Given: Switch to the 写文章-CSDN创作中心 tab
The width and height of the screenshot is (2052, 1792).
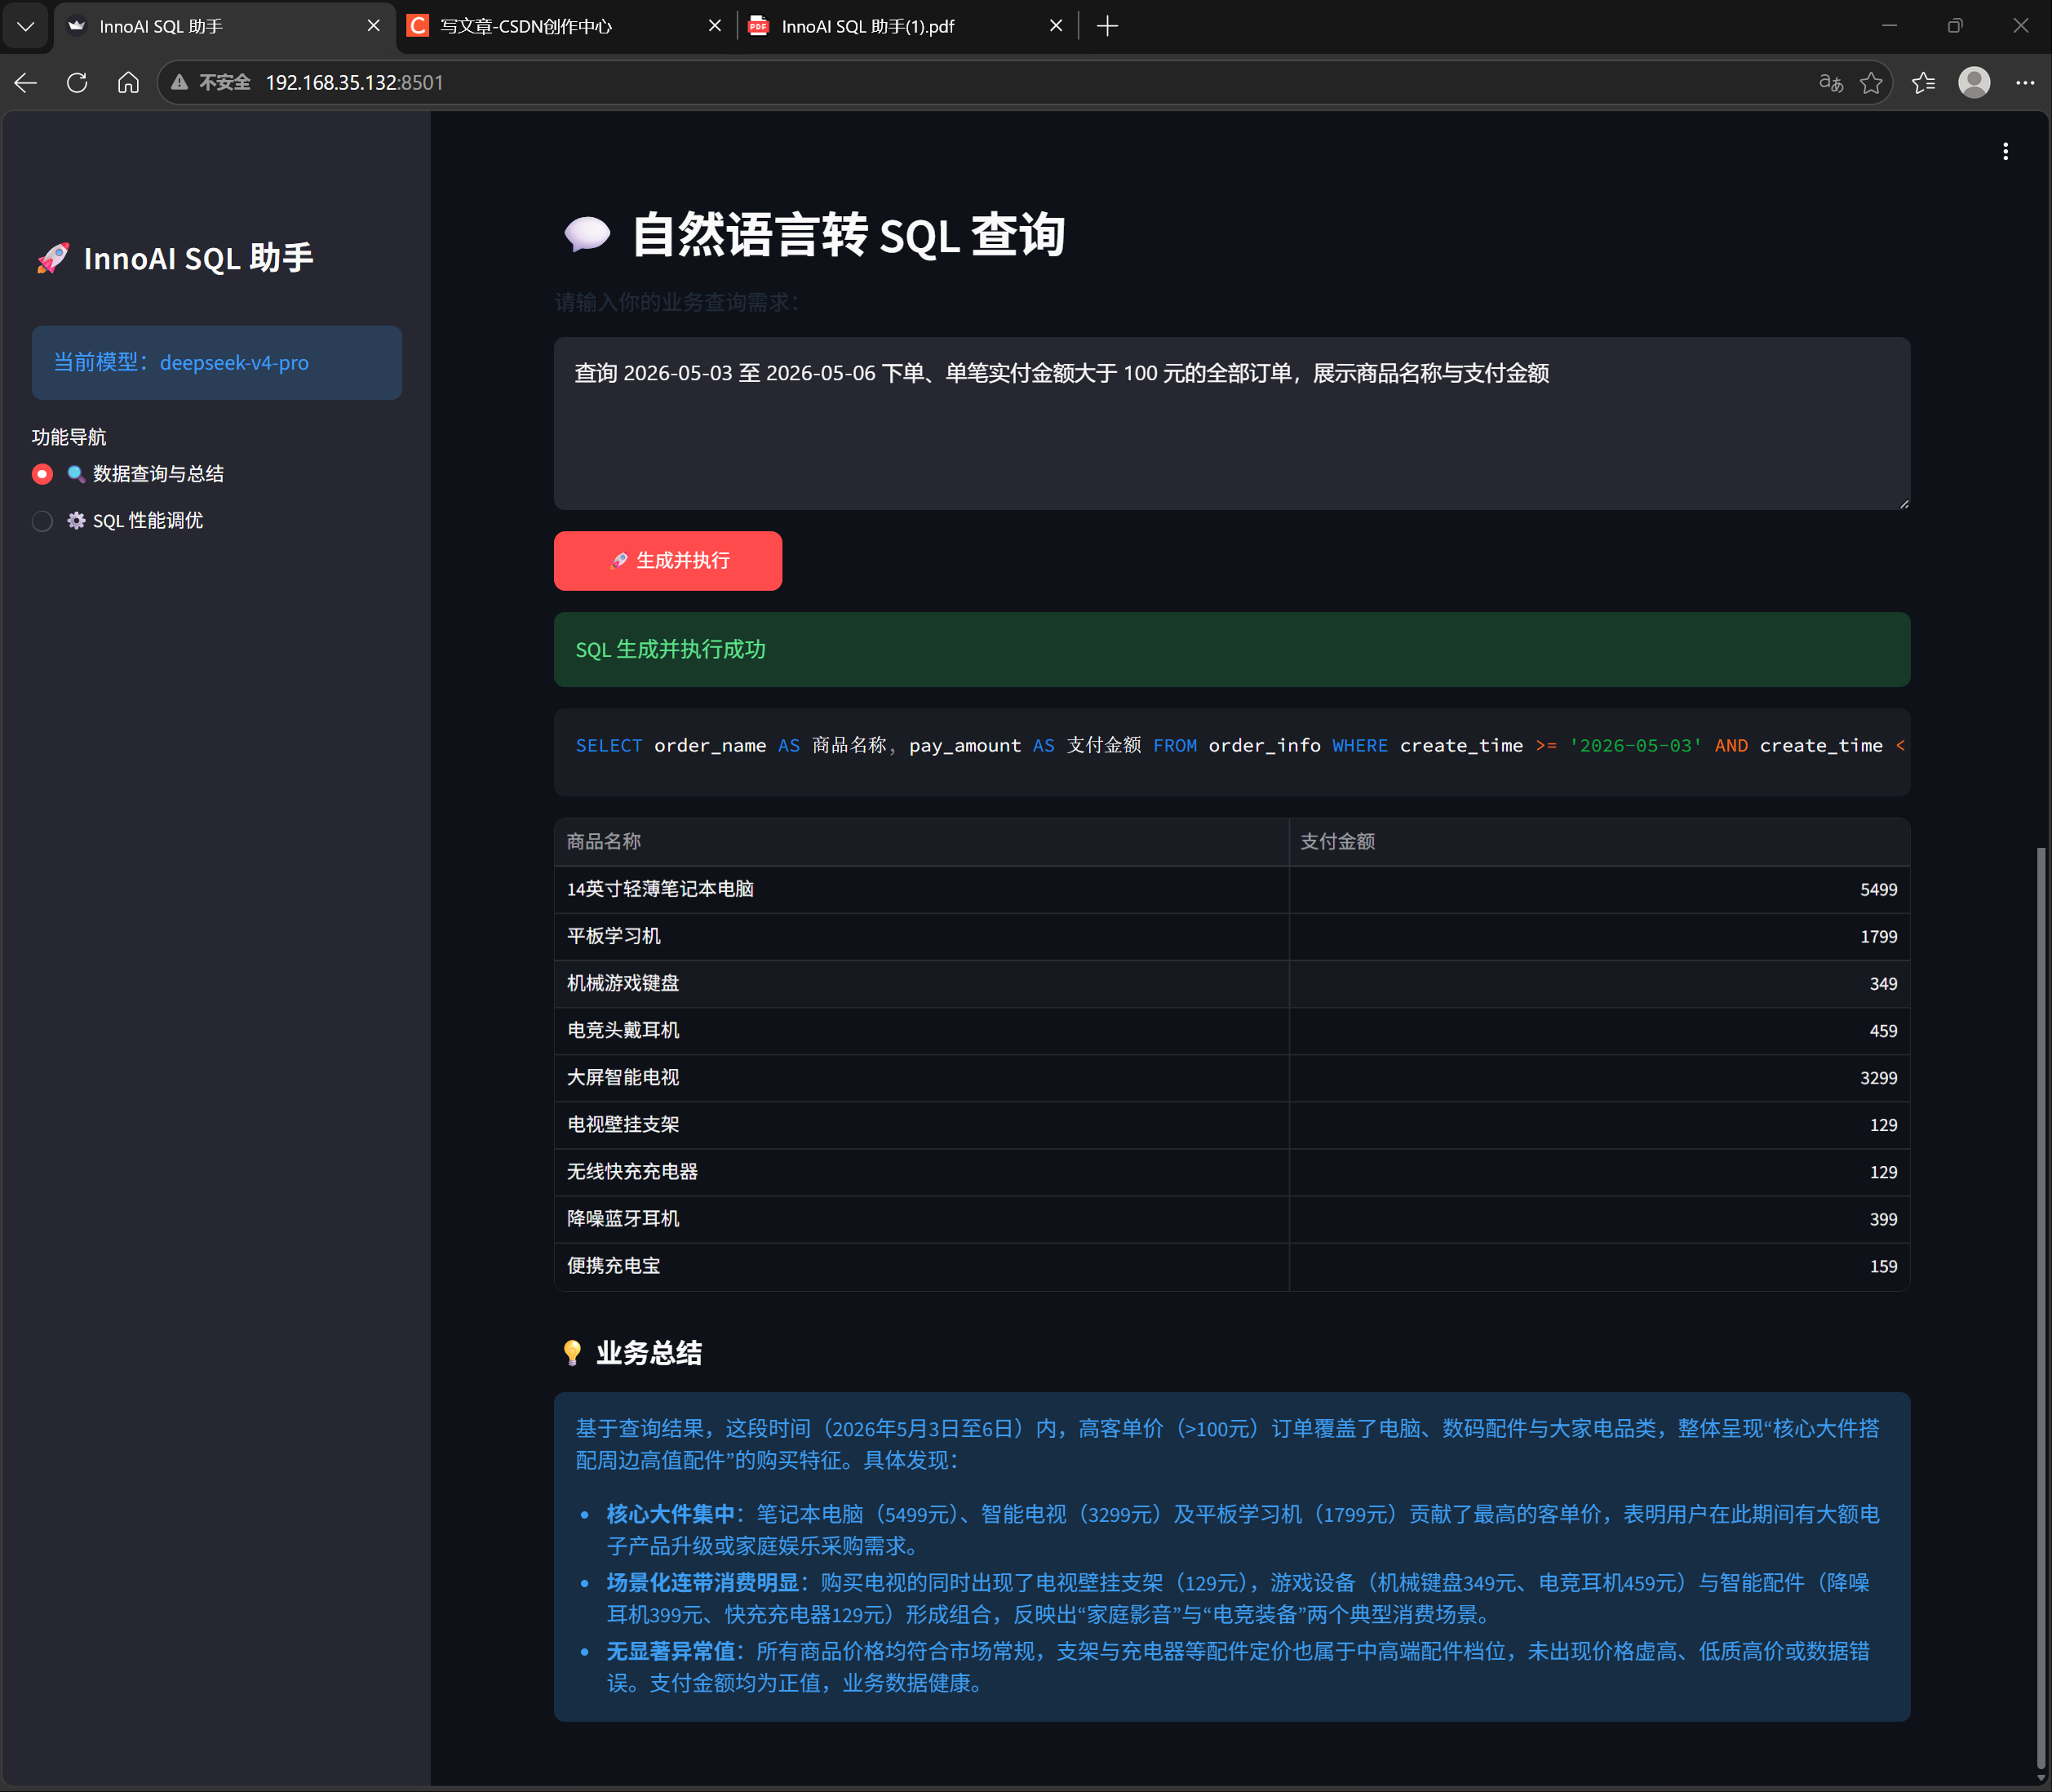Looking at the screenshot, I should 565,26.
